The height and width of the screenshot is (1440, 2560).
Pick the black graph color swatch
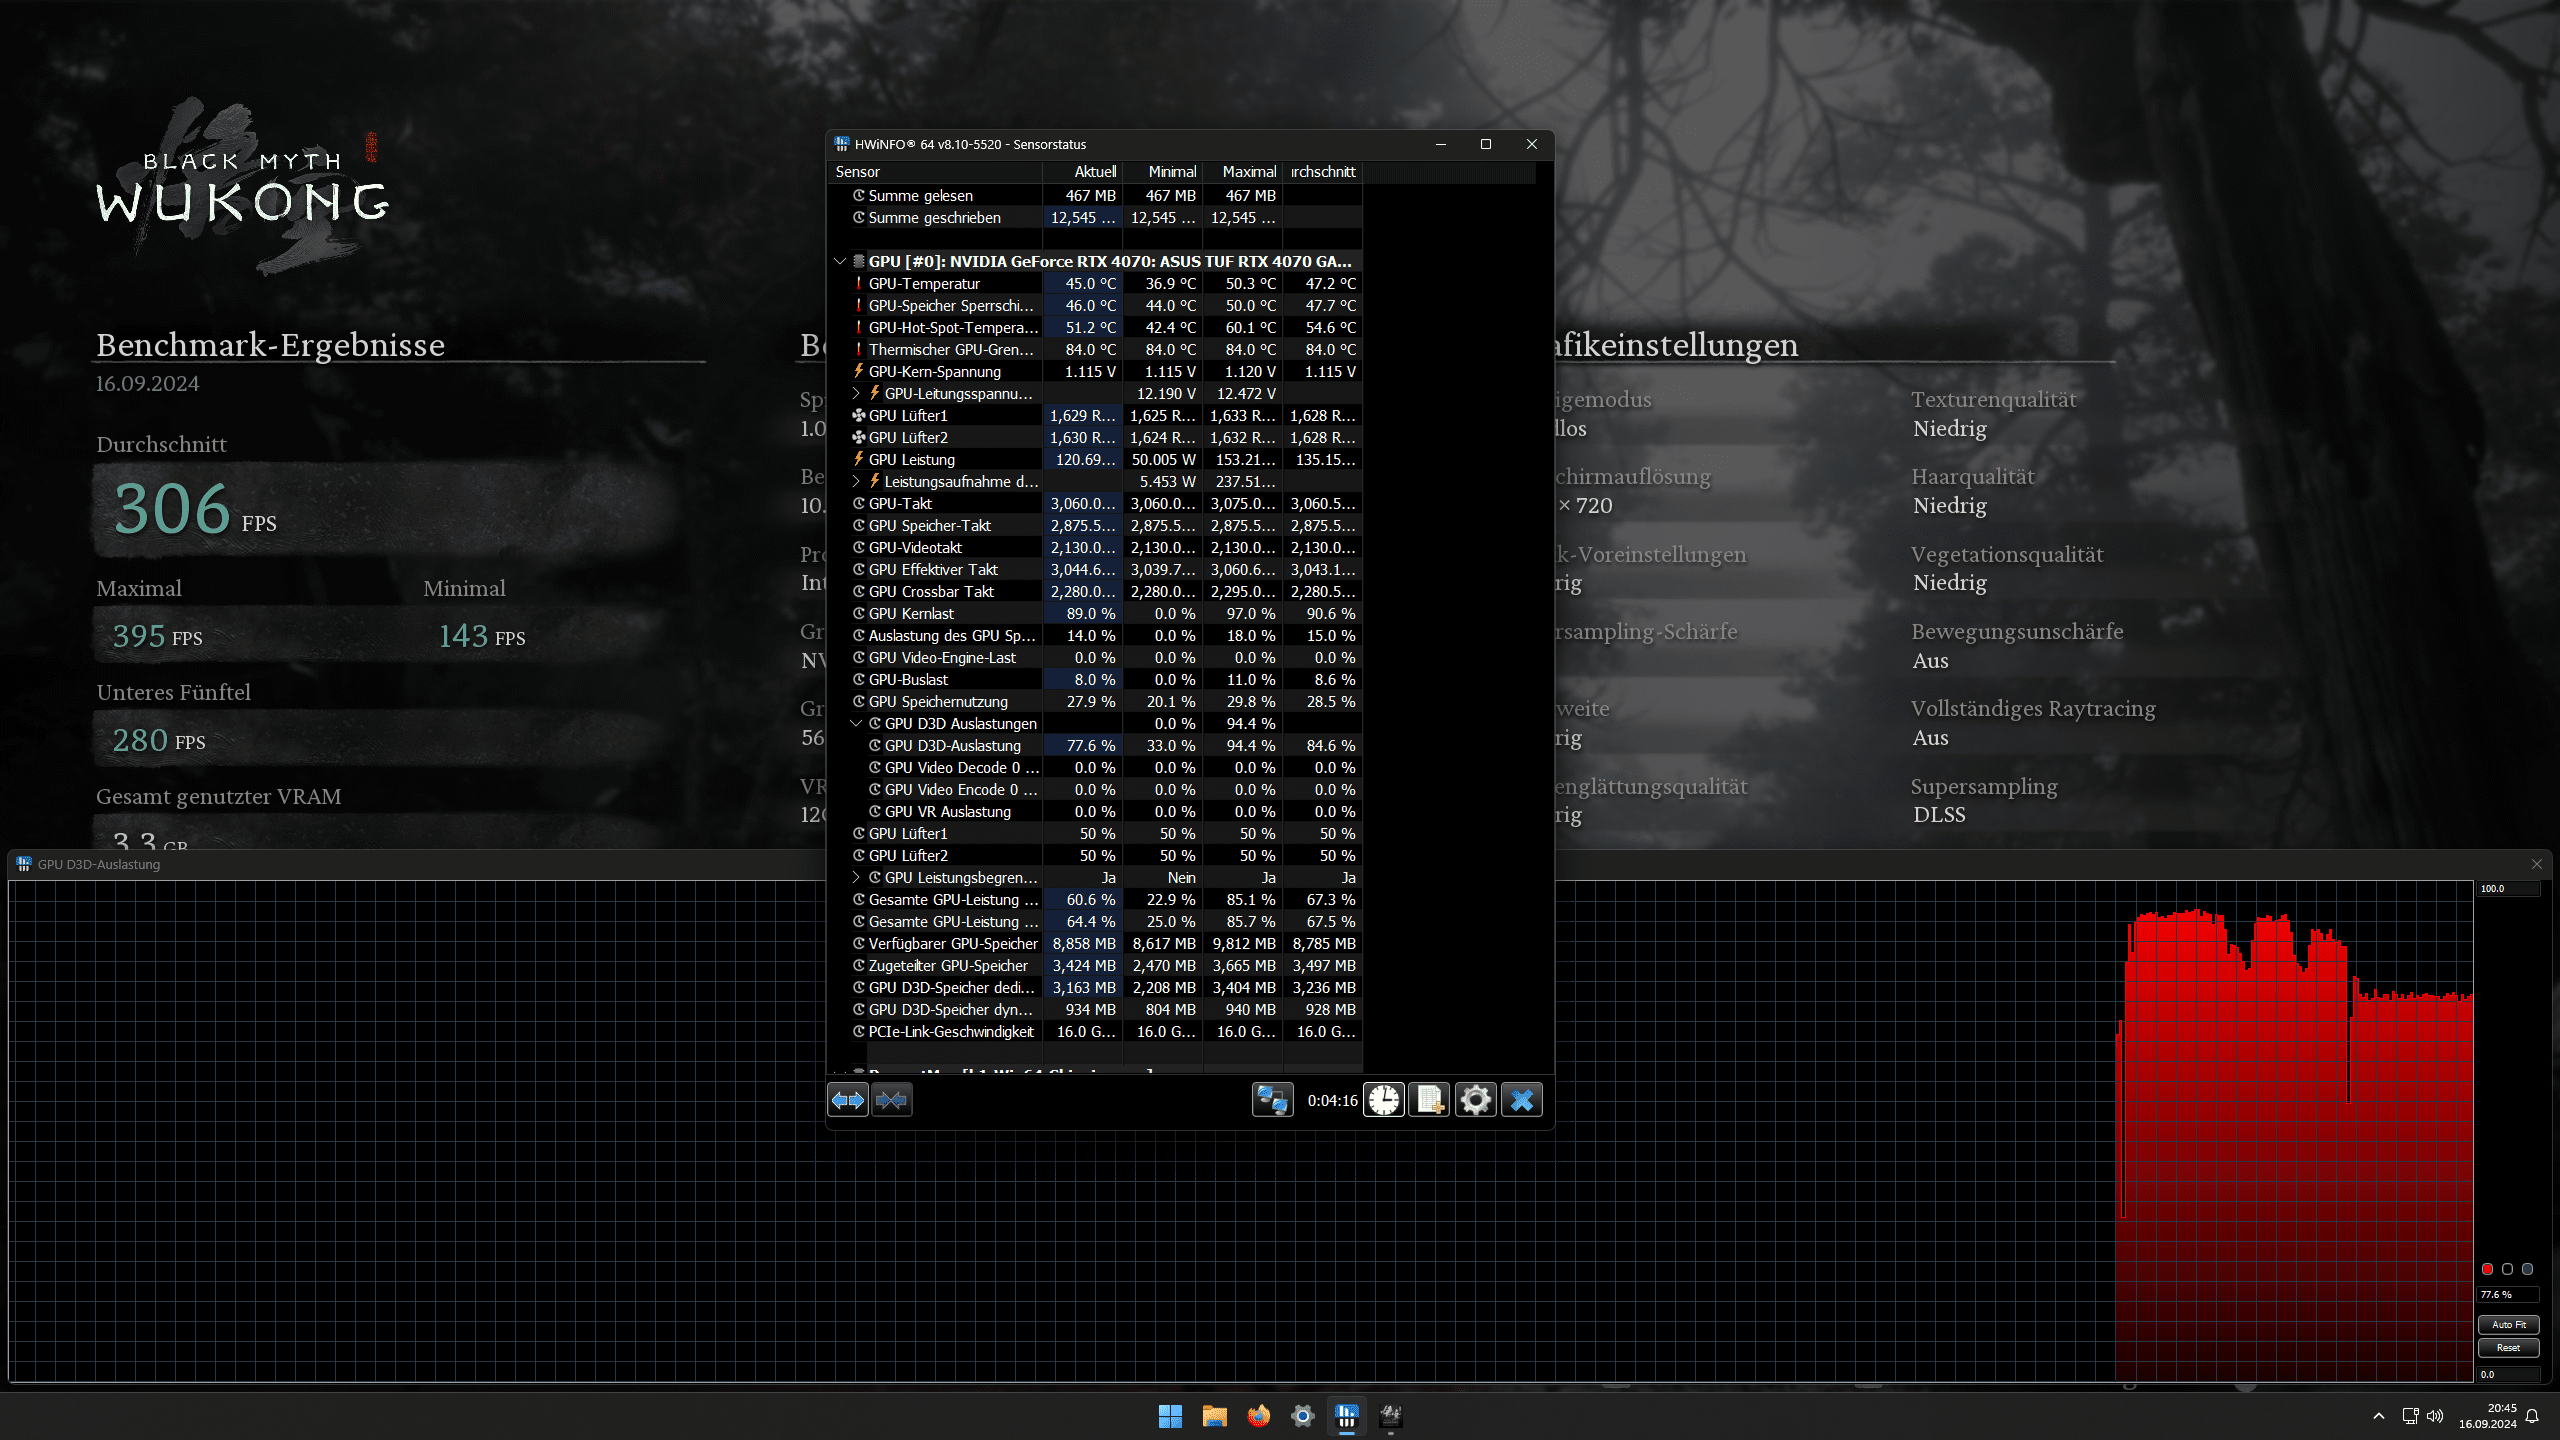[x=2507, y=1269]
